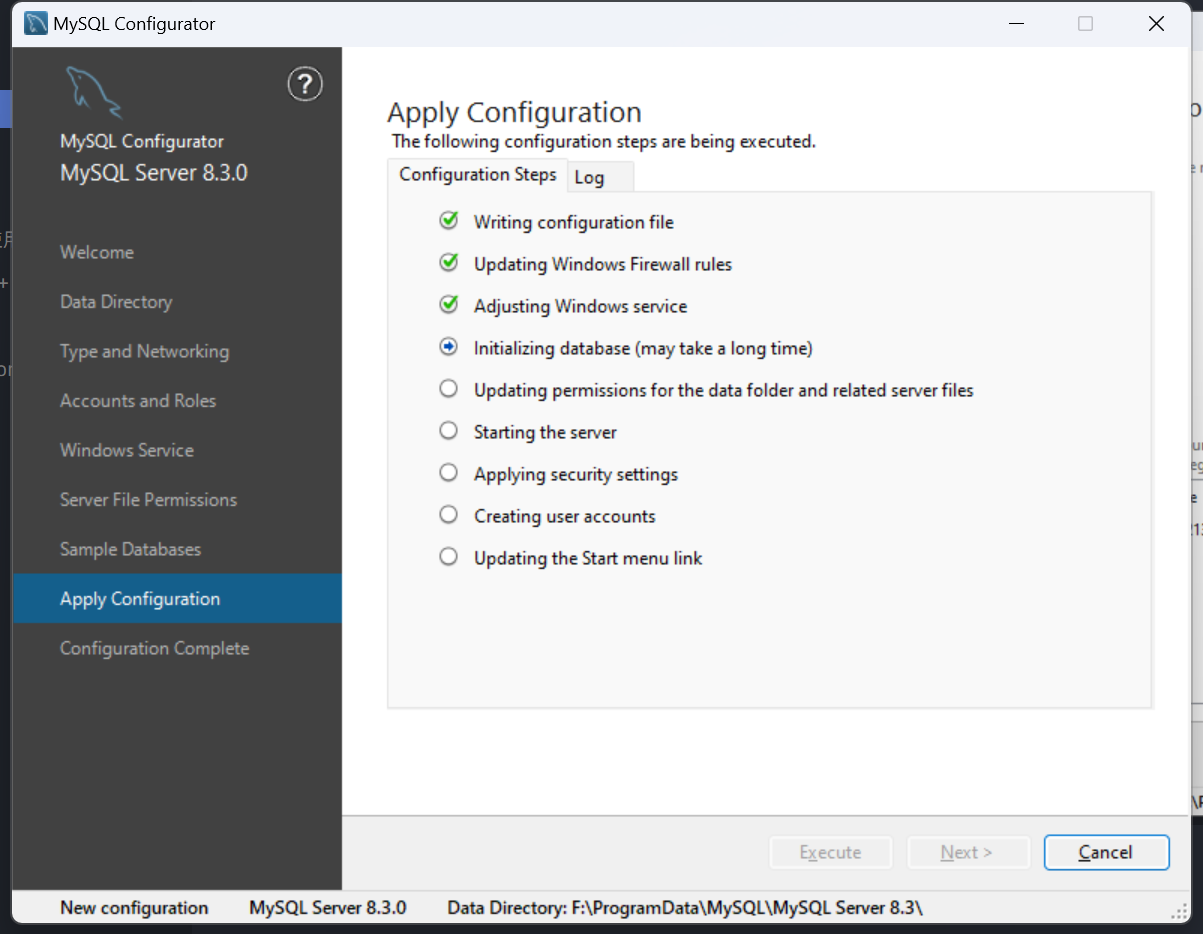Click Data Directory path in status bar
1203x934 pixels.
685,908
